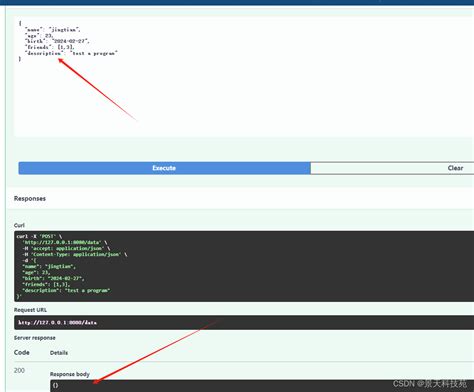Click inside the request body JSON editor
Viewport: 474px width, 392px height.
point(244,77)
